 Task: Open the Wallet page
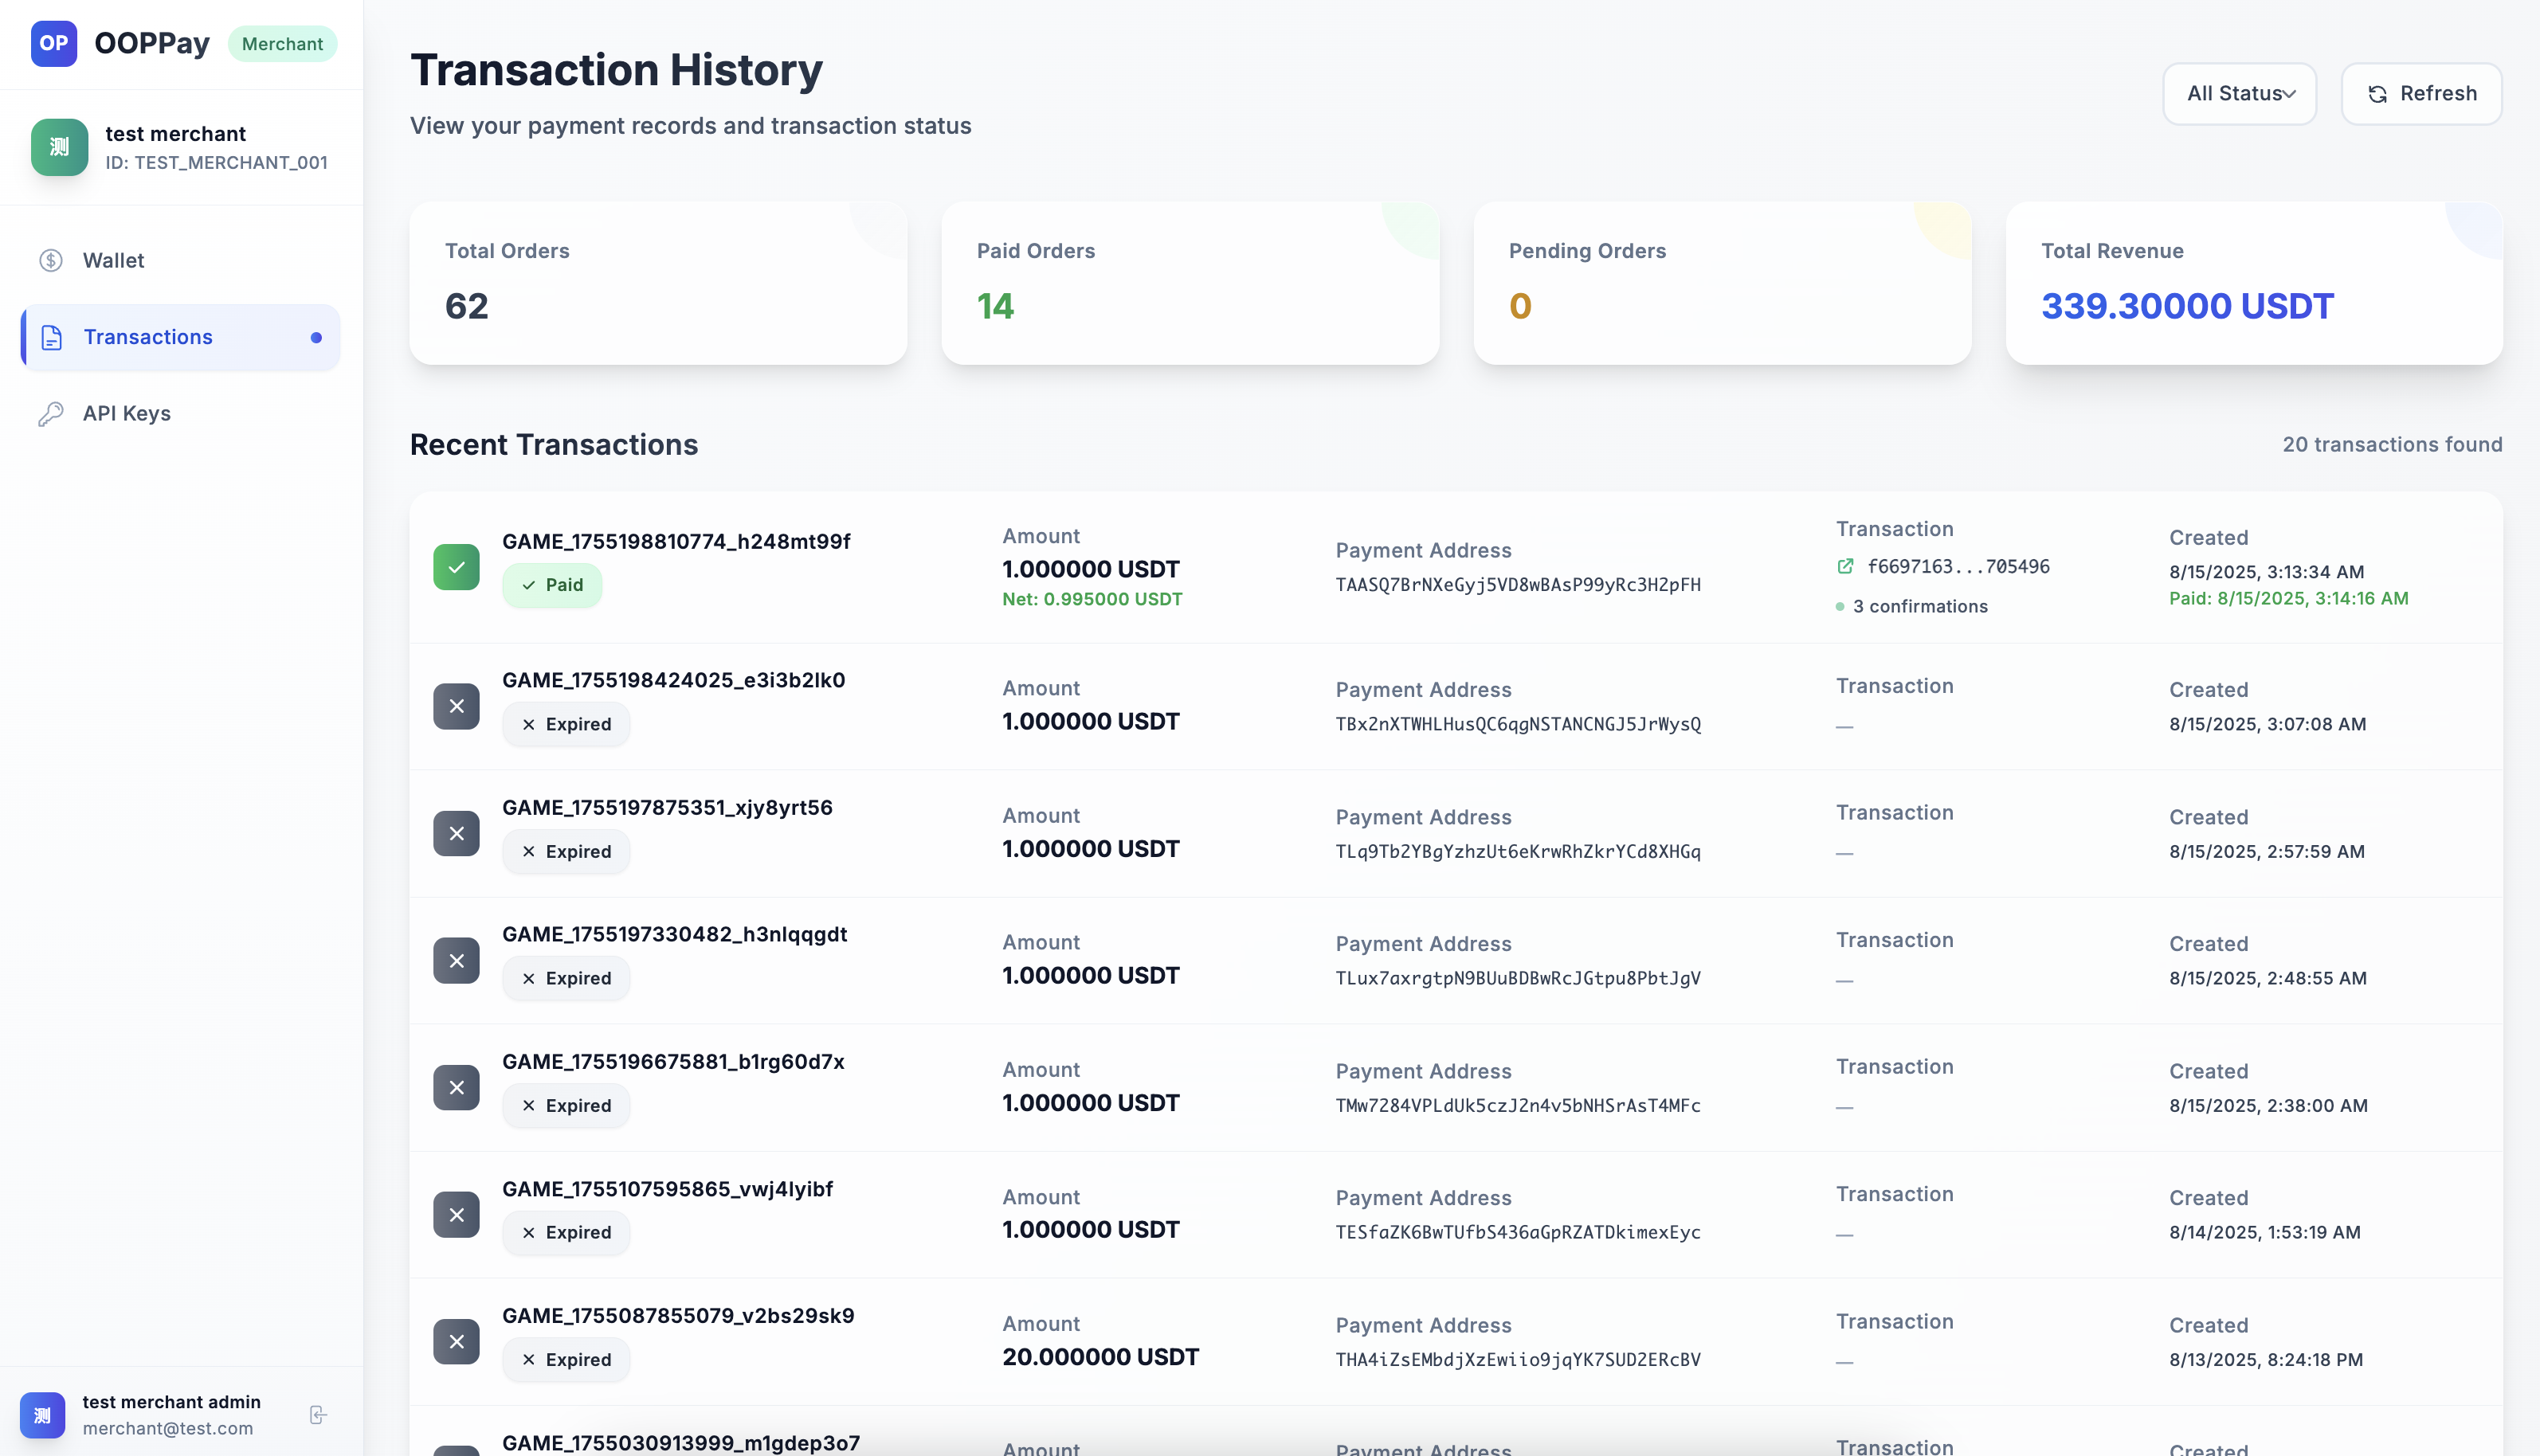point(180,260)
